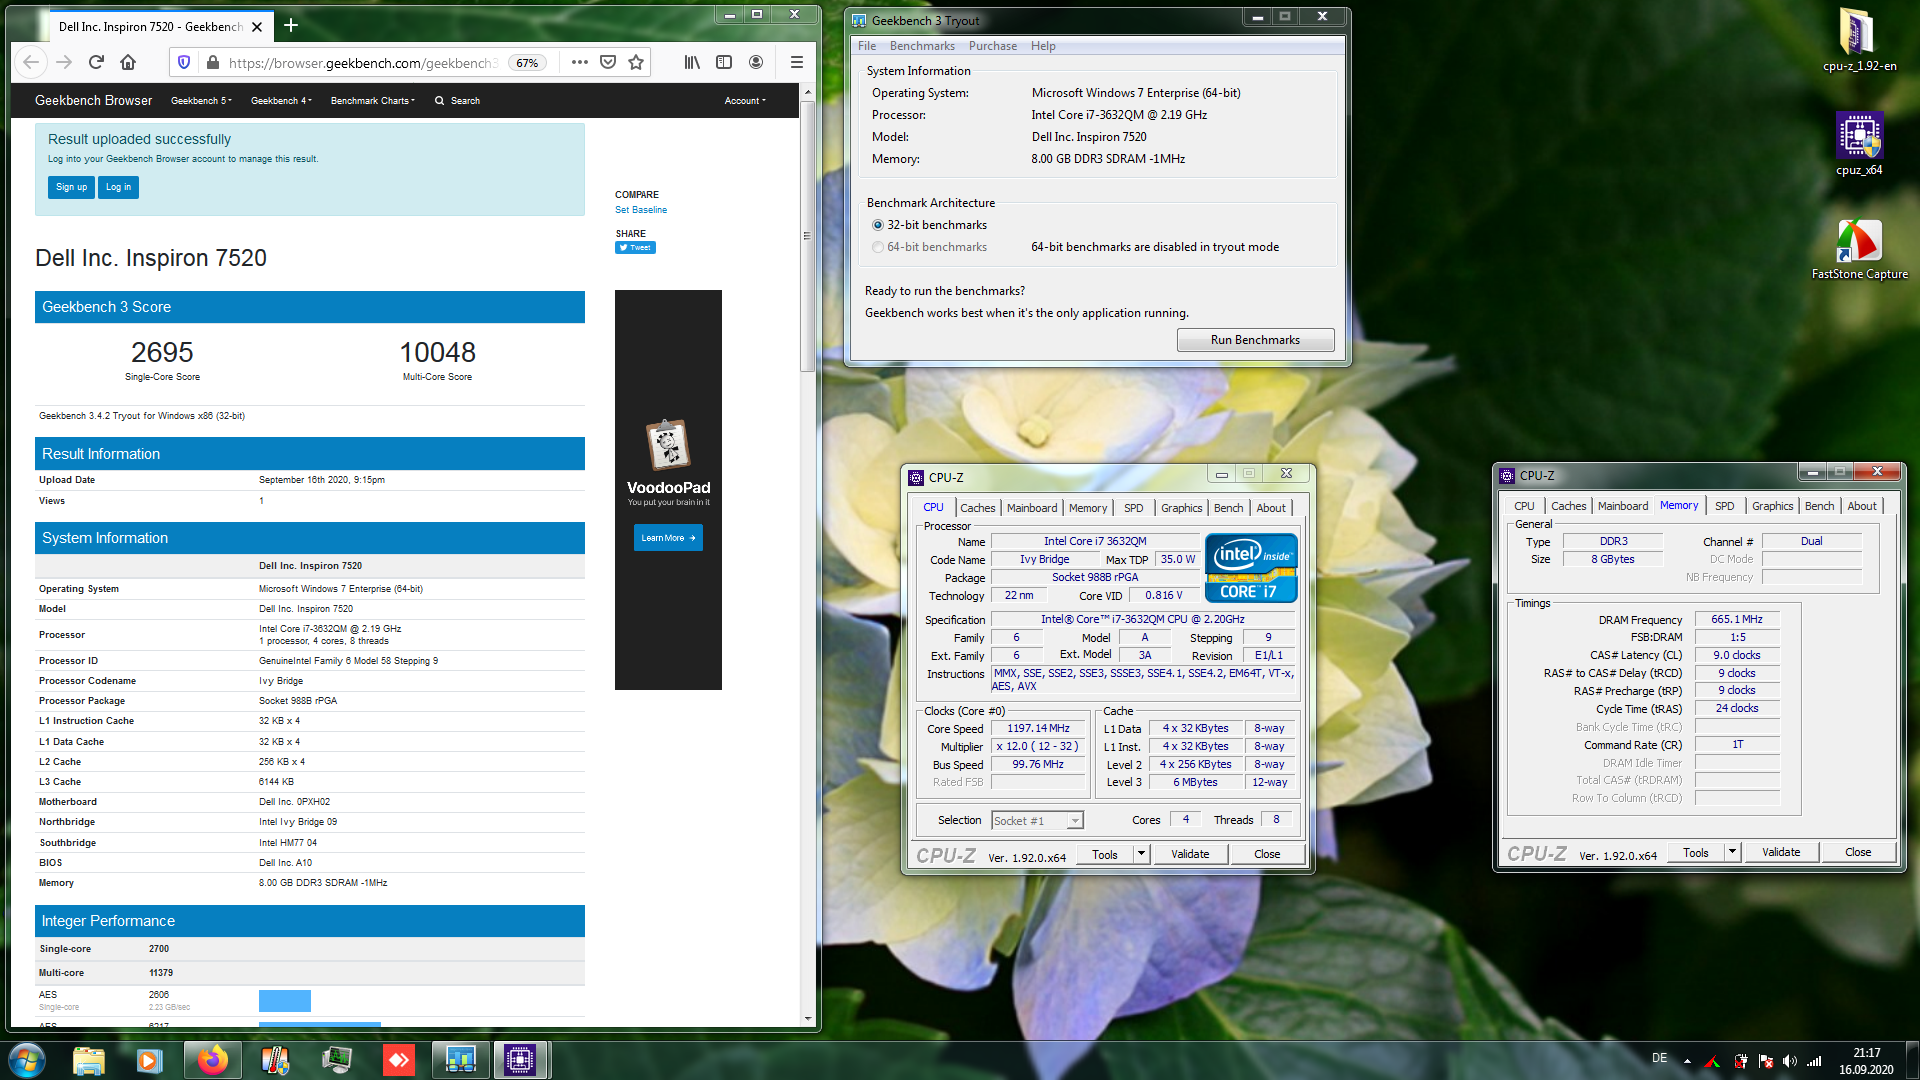This screenshot has height=1080, width=1920.
Task: Show hidden tray icons arrow
Action: point(1687,1061)
